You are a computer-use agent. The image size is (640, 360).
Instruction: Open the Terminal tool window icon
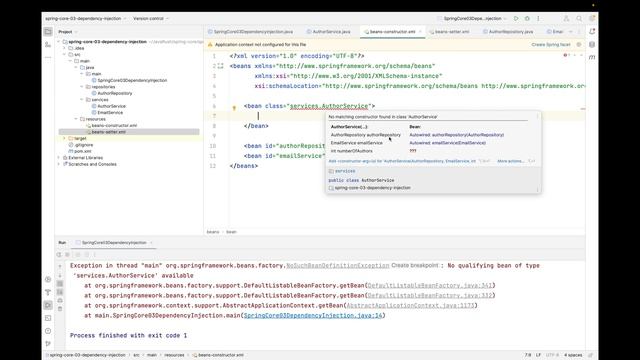[48, 318]
